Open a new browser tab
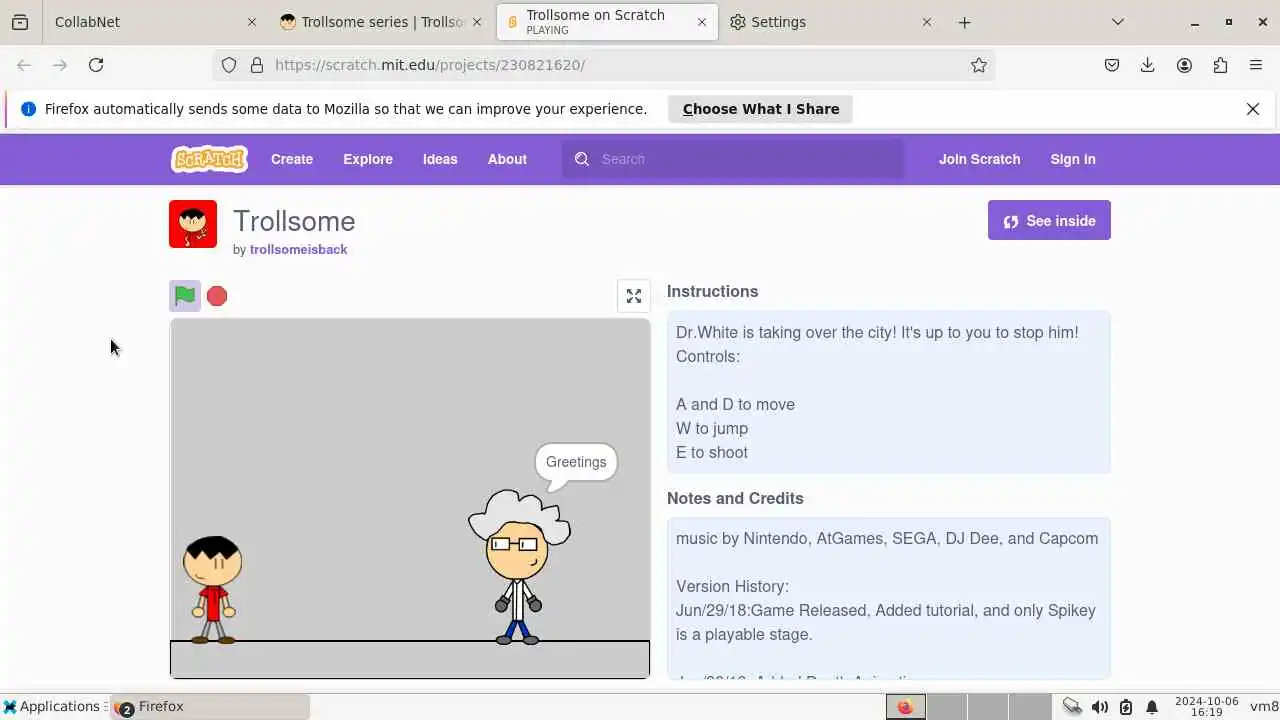 point(964,22)
